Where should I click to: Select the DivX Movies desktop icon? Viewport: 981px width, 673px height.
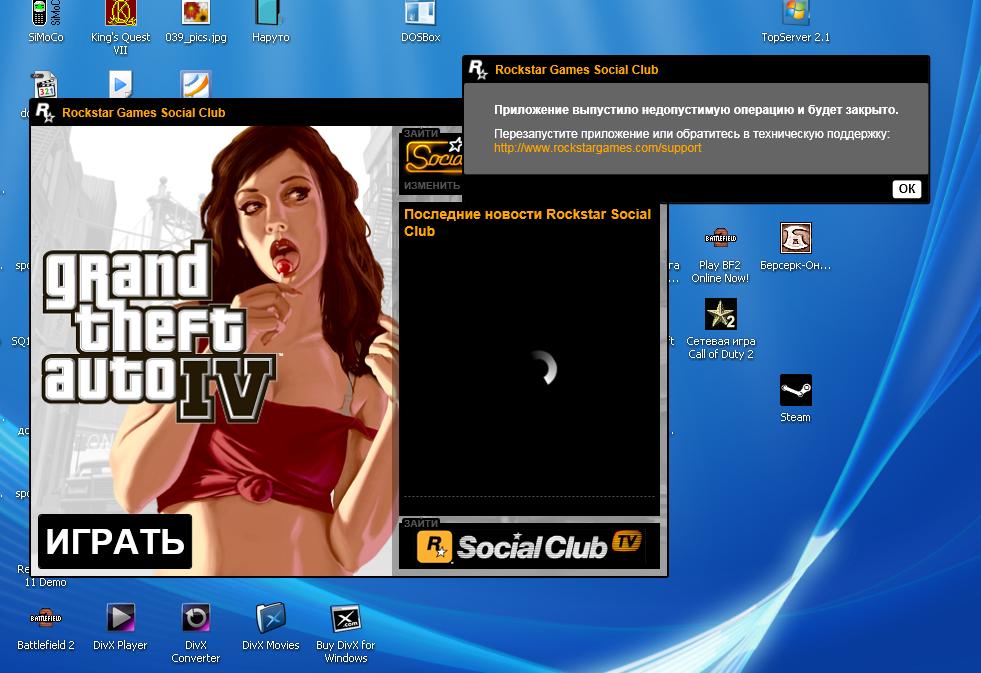271,627
